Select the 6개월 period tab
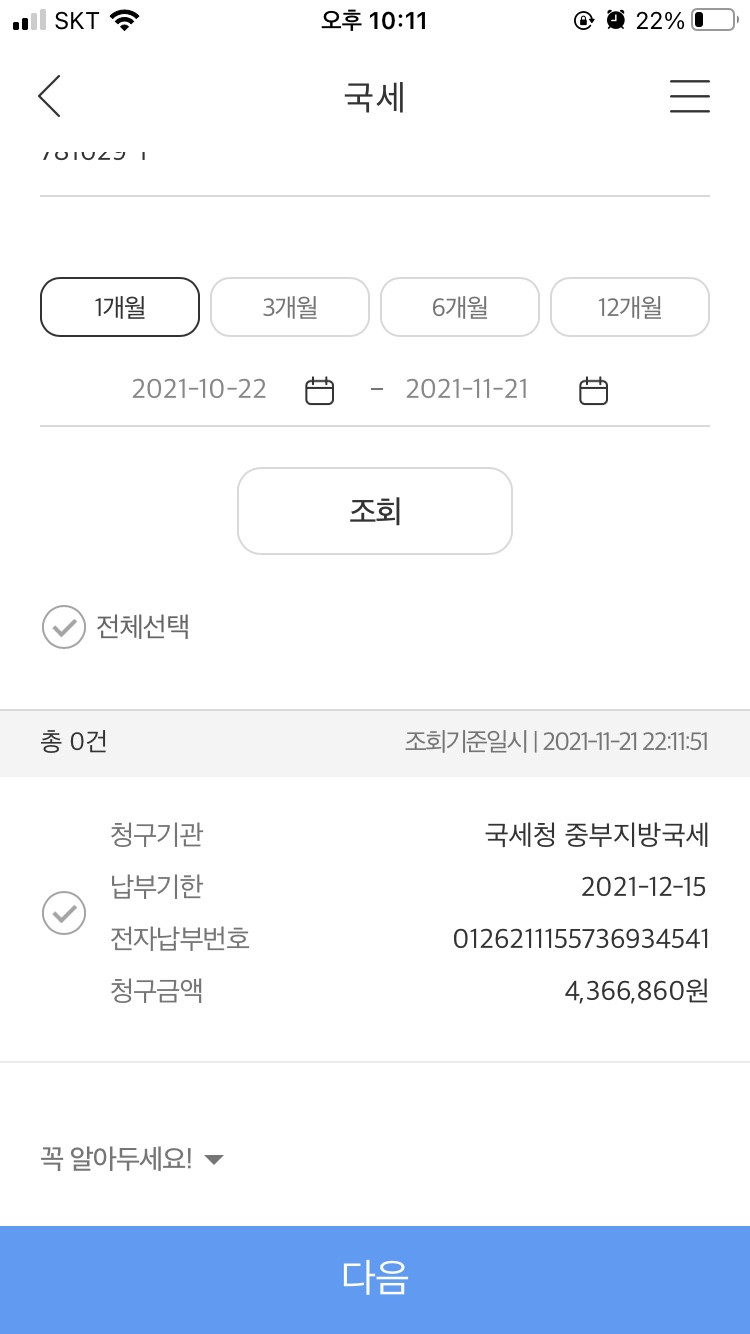The width and height of the screenshot is (750, 1334). tap(460, 307)
